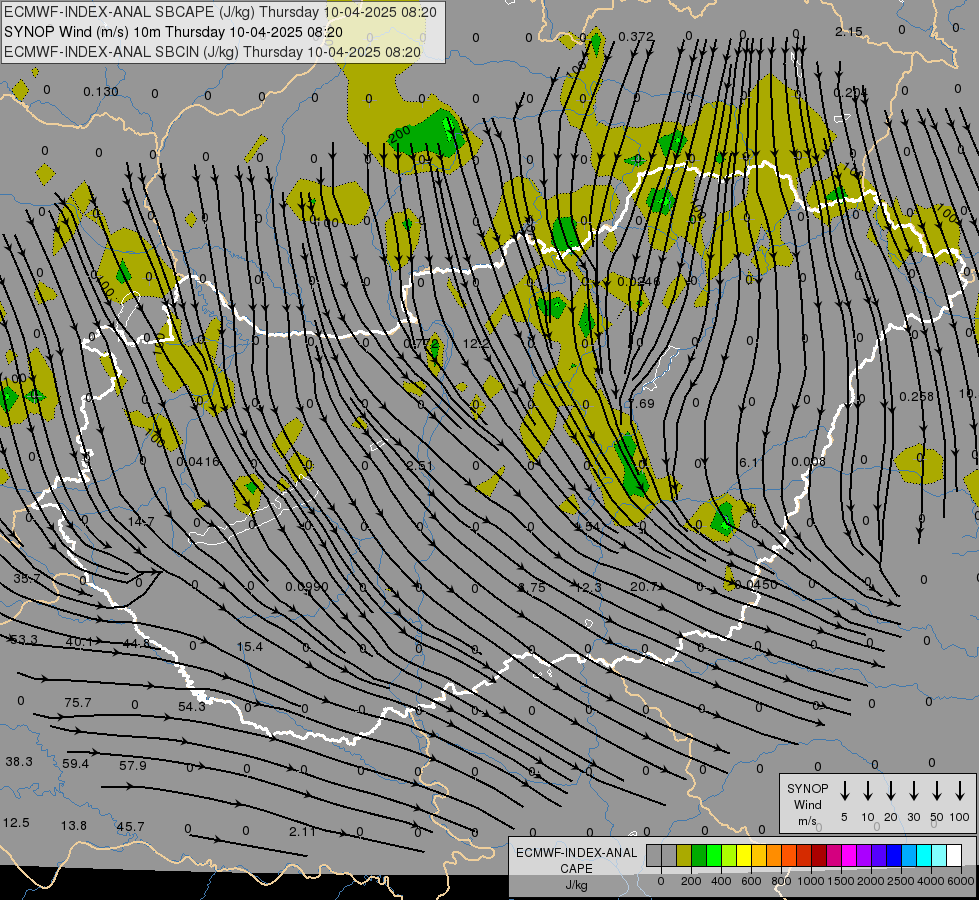Click the map value 14.7
This screenshot has height=900, width=979.
(x=141, y=521)
